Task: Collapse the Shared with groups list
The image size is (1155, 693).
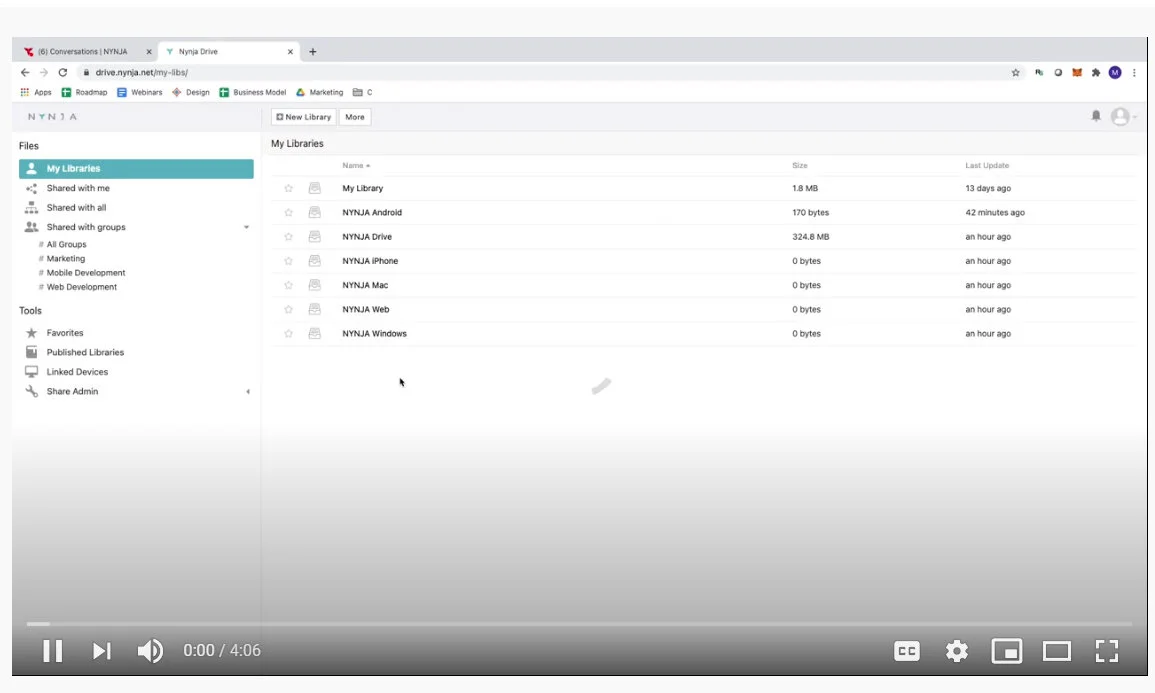Action: pos(247,227)
